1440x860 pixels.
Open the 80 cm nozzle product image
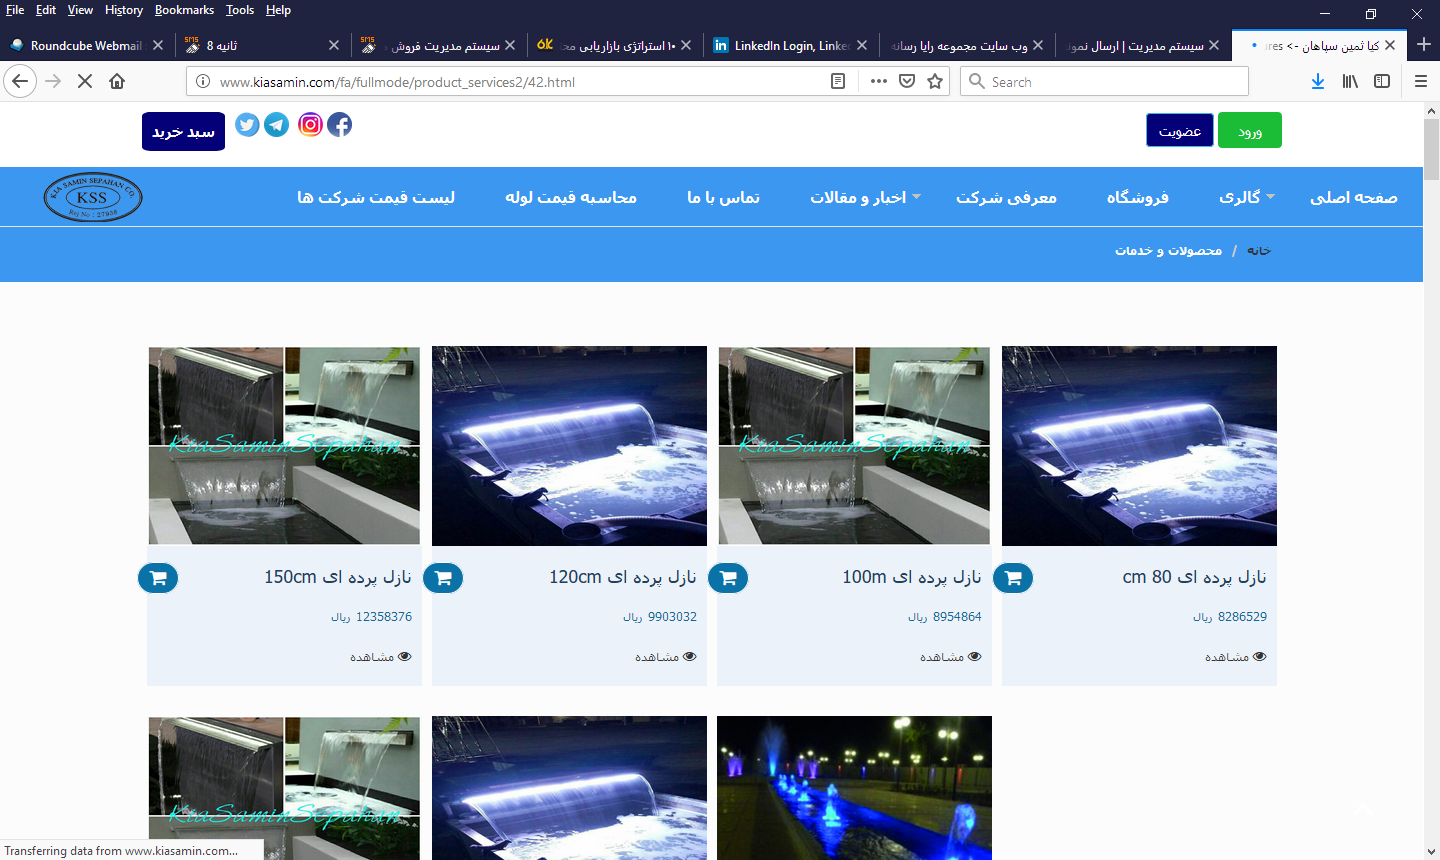coord(1139,446)
